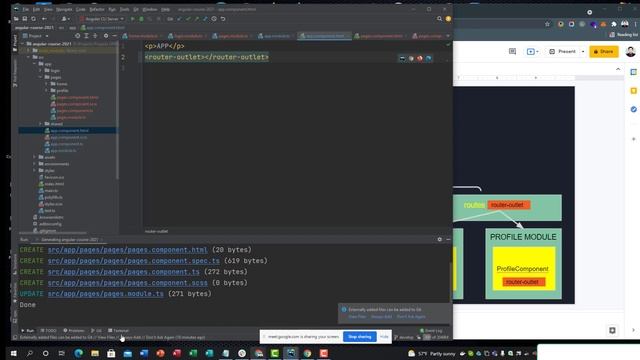Click the taskbar search magnifier

29,353
